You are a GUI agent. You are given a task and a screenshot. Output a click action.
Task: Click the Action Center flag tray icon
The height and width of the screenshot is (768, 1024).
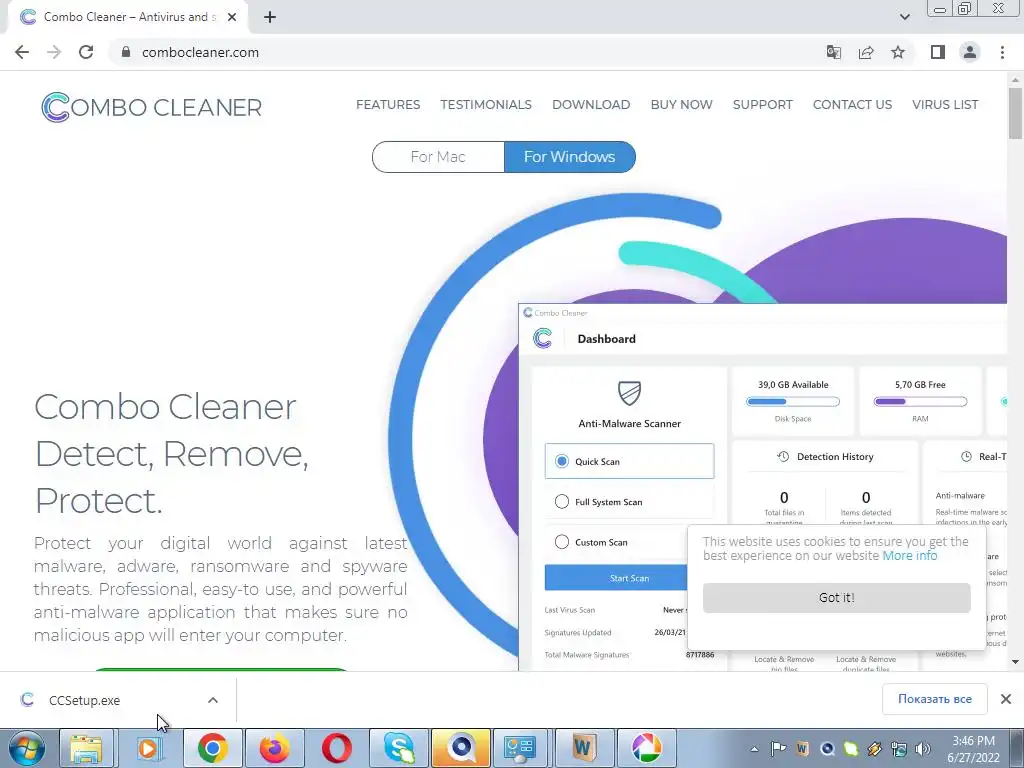coord(778,749)
